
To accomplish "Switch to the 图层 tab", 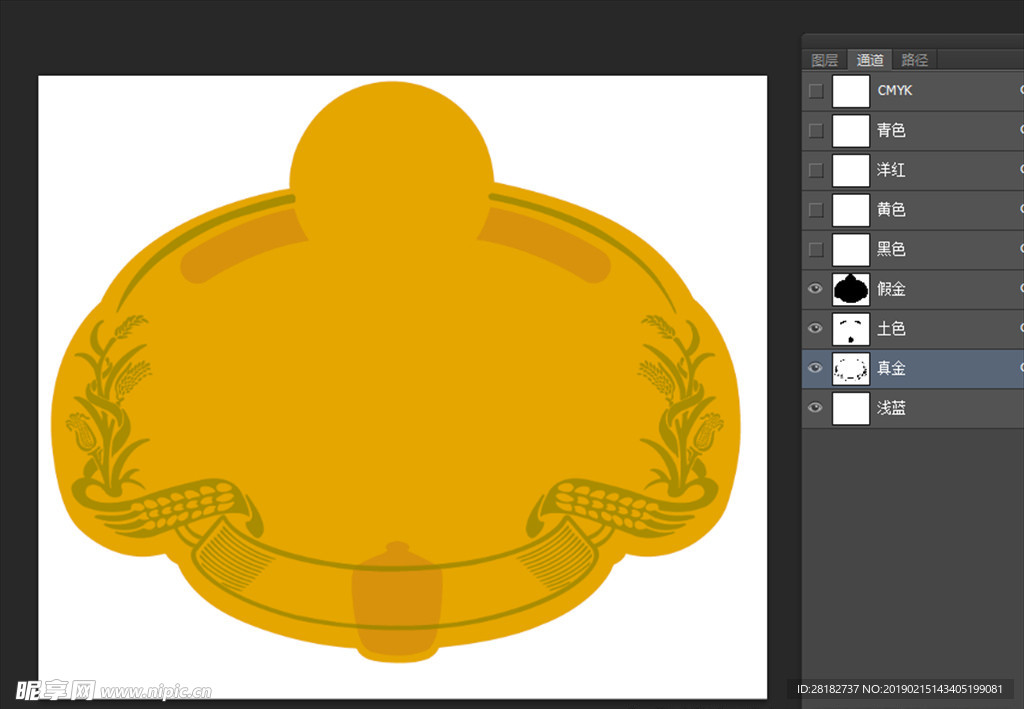I will (x=825, y=60).
